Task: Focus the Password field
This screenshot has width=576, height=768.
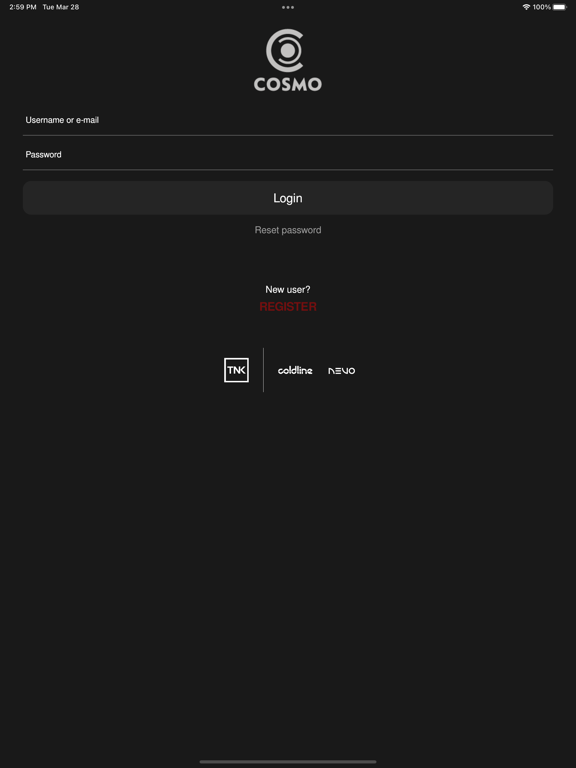Action: pyautogui.click(x=288, y=155)
